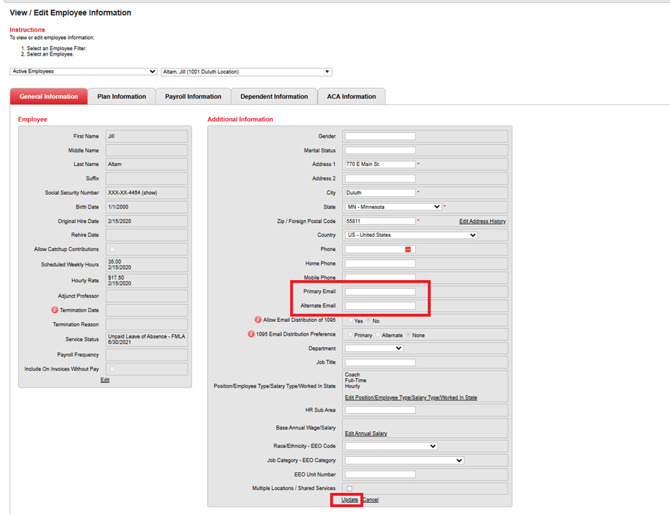Open the Active Employees filter dropdown
The image size is (670, 514).
point(83,72)
